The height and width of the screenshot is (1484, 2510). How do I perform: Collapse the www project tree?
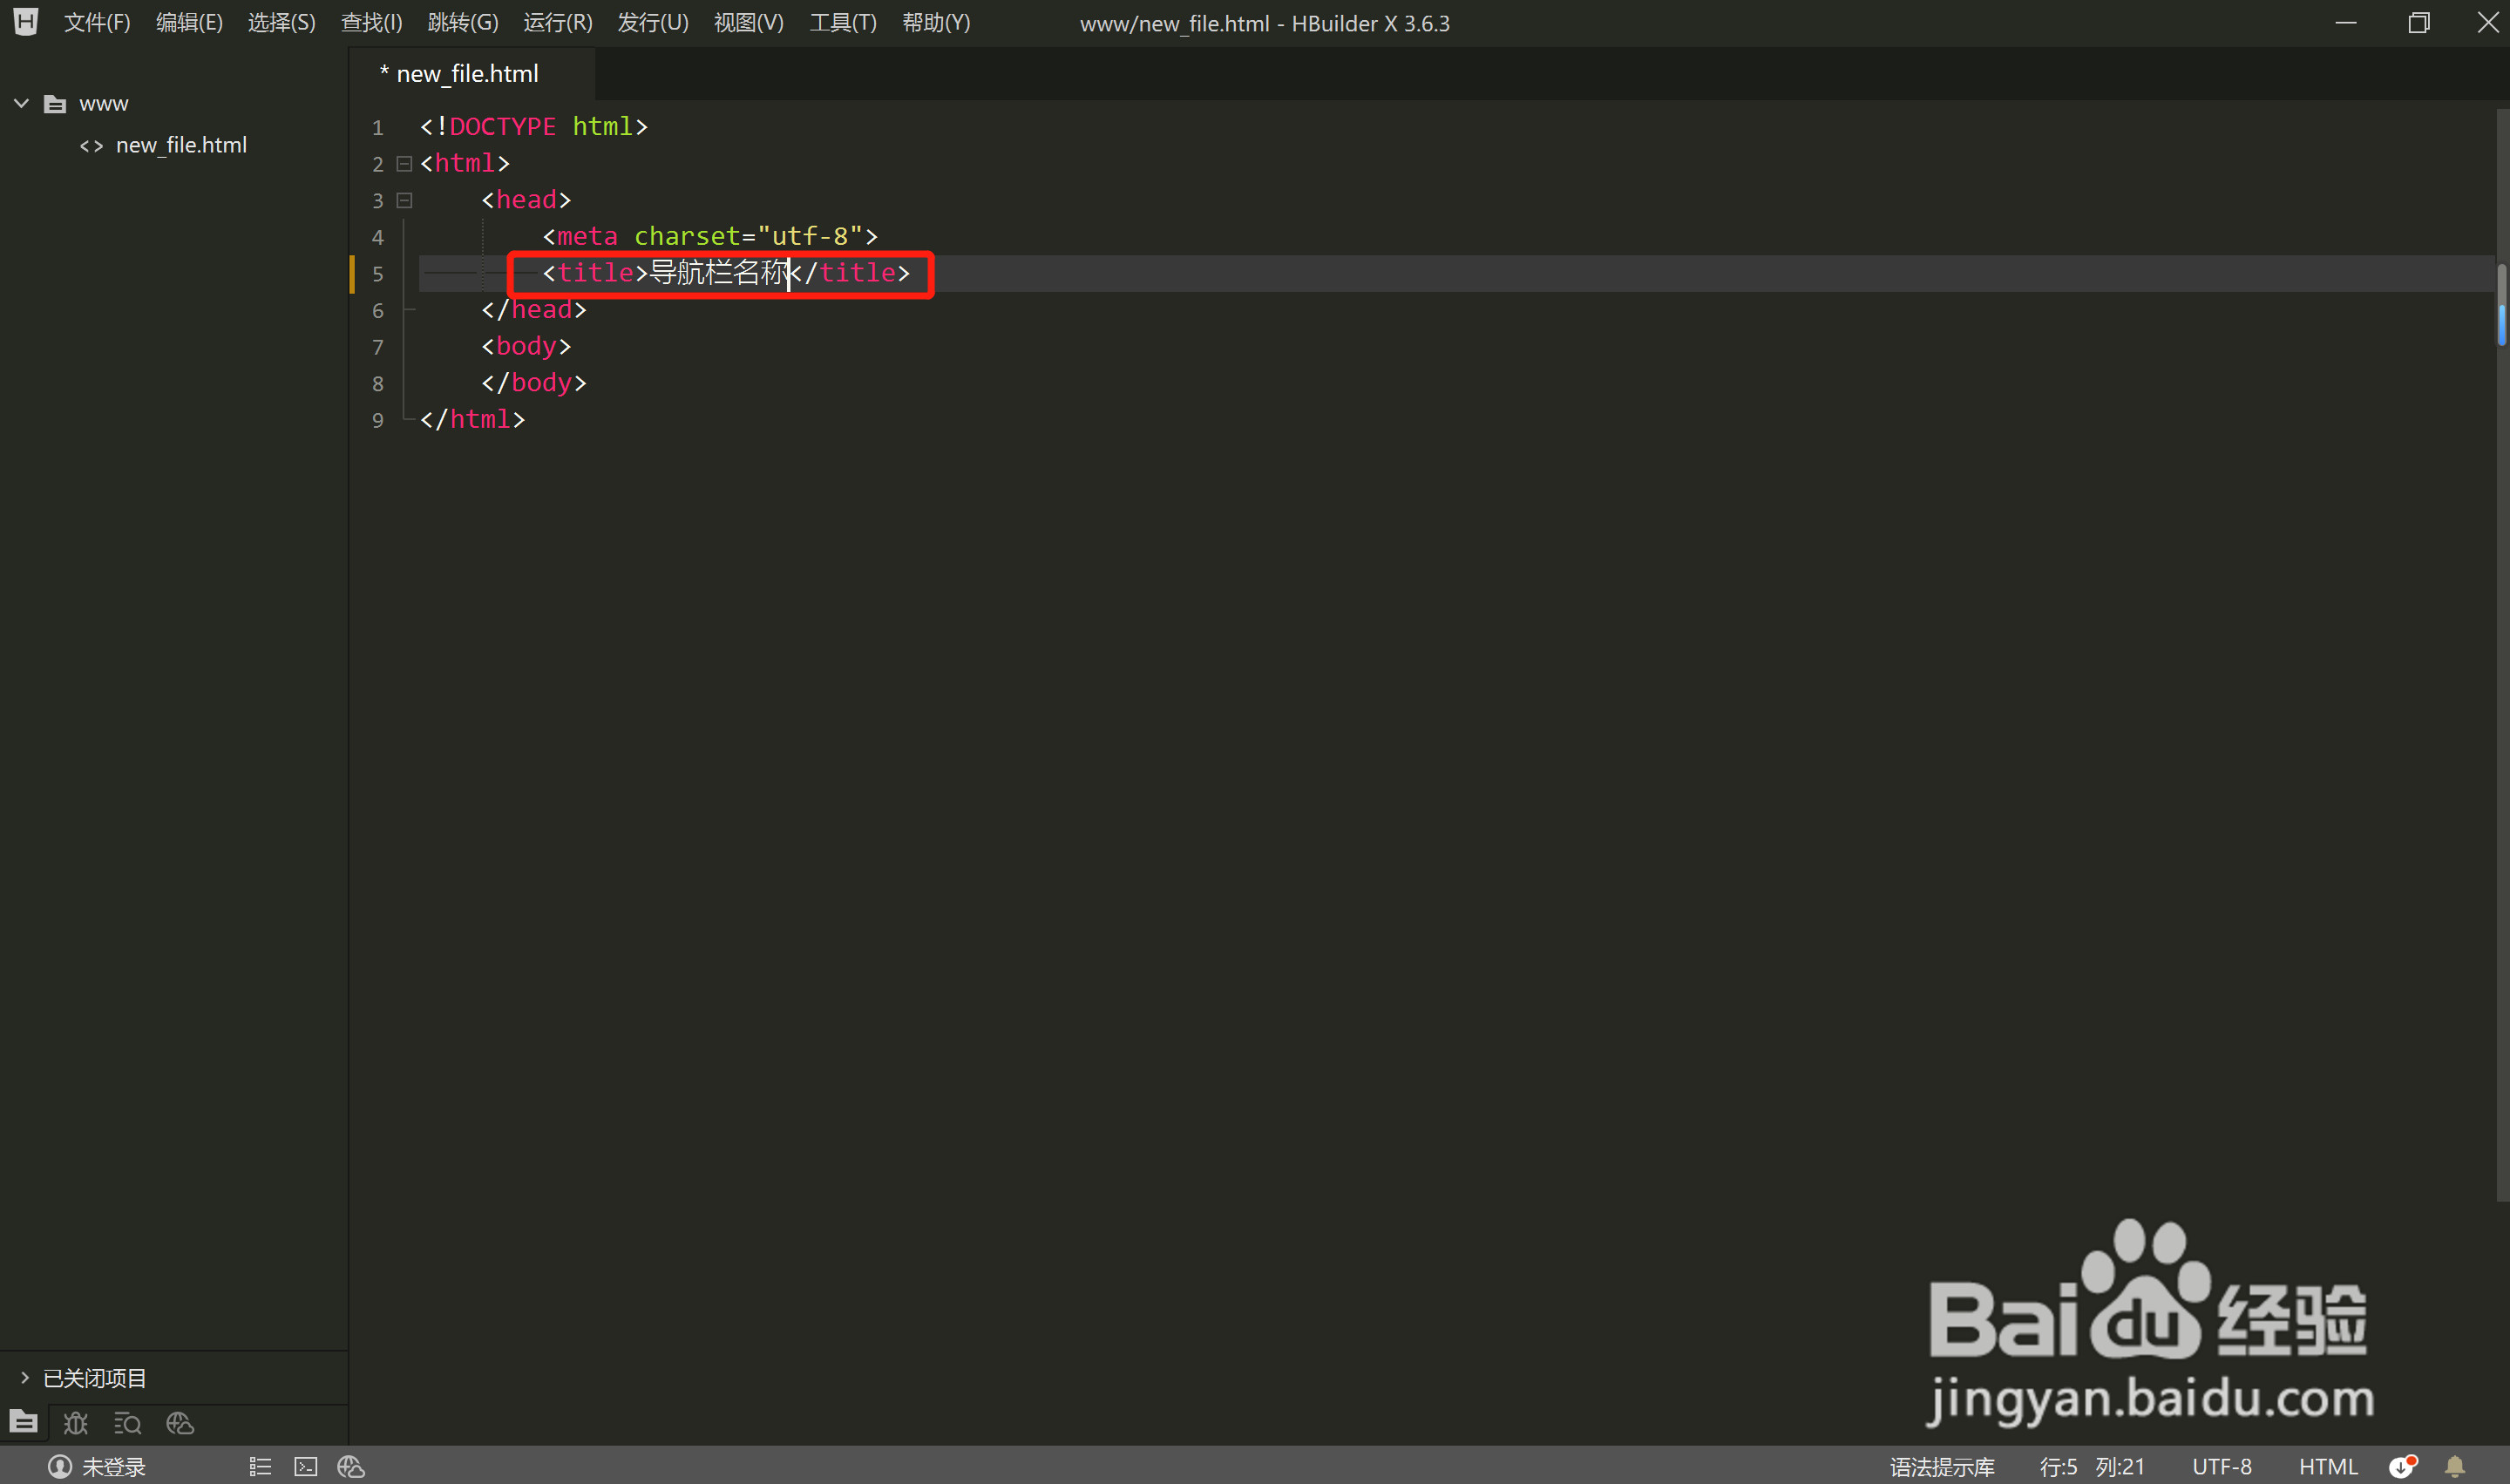coord(21,103)
